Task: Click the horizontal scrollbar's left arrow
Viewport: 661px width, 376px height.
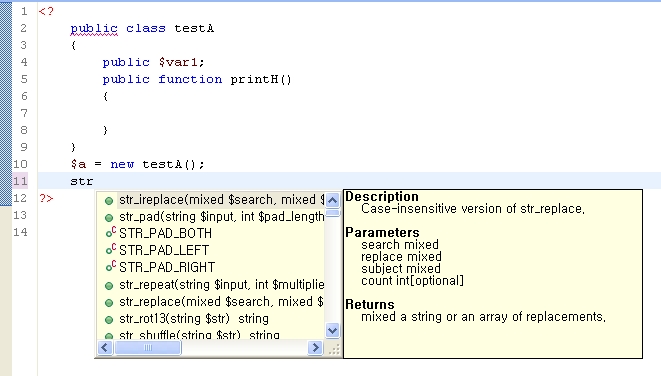Action: click(x=105, y=348)
